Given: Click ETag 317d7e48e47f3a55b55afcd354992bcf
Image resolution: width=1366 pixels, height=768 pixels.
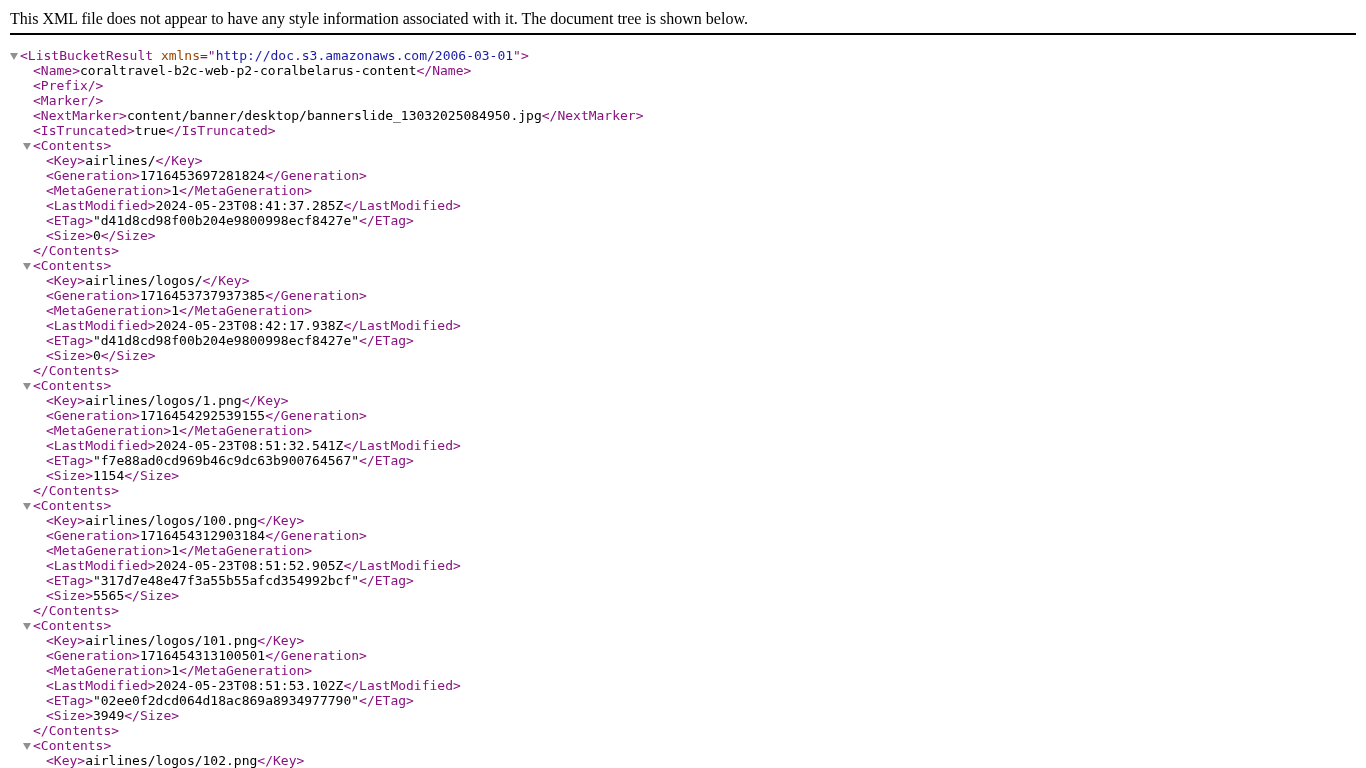Looking at the screenshot, I should click(x=226, y=581).
